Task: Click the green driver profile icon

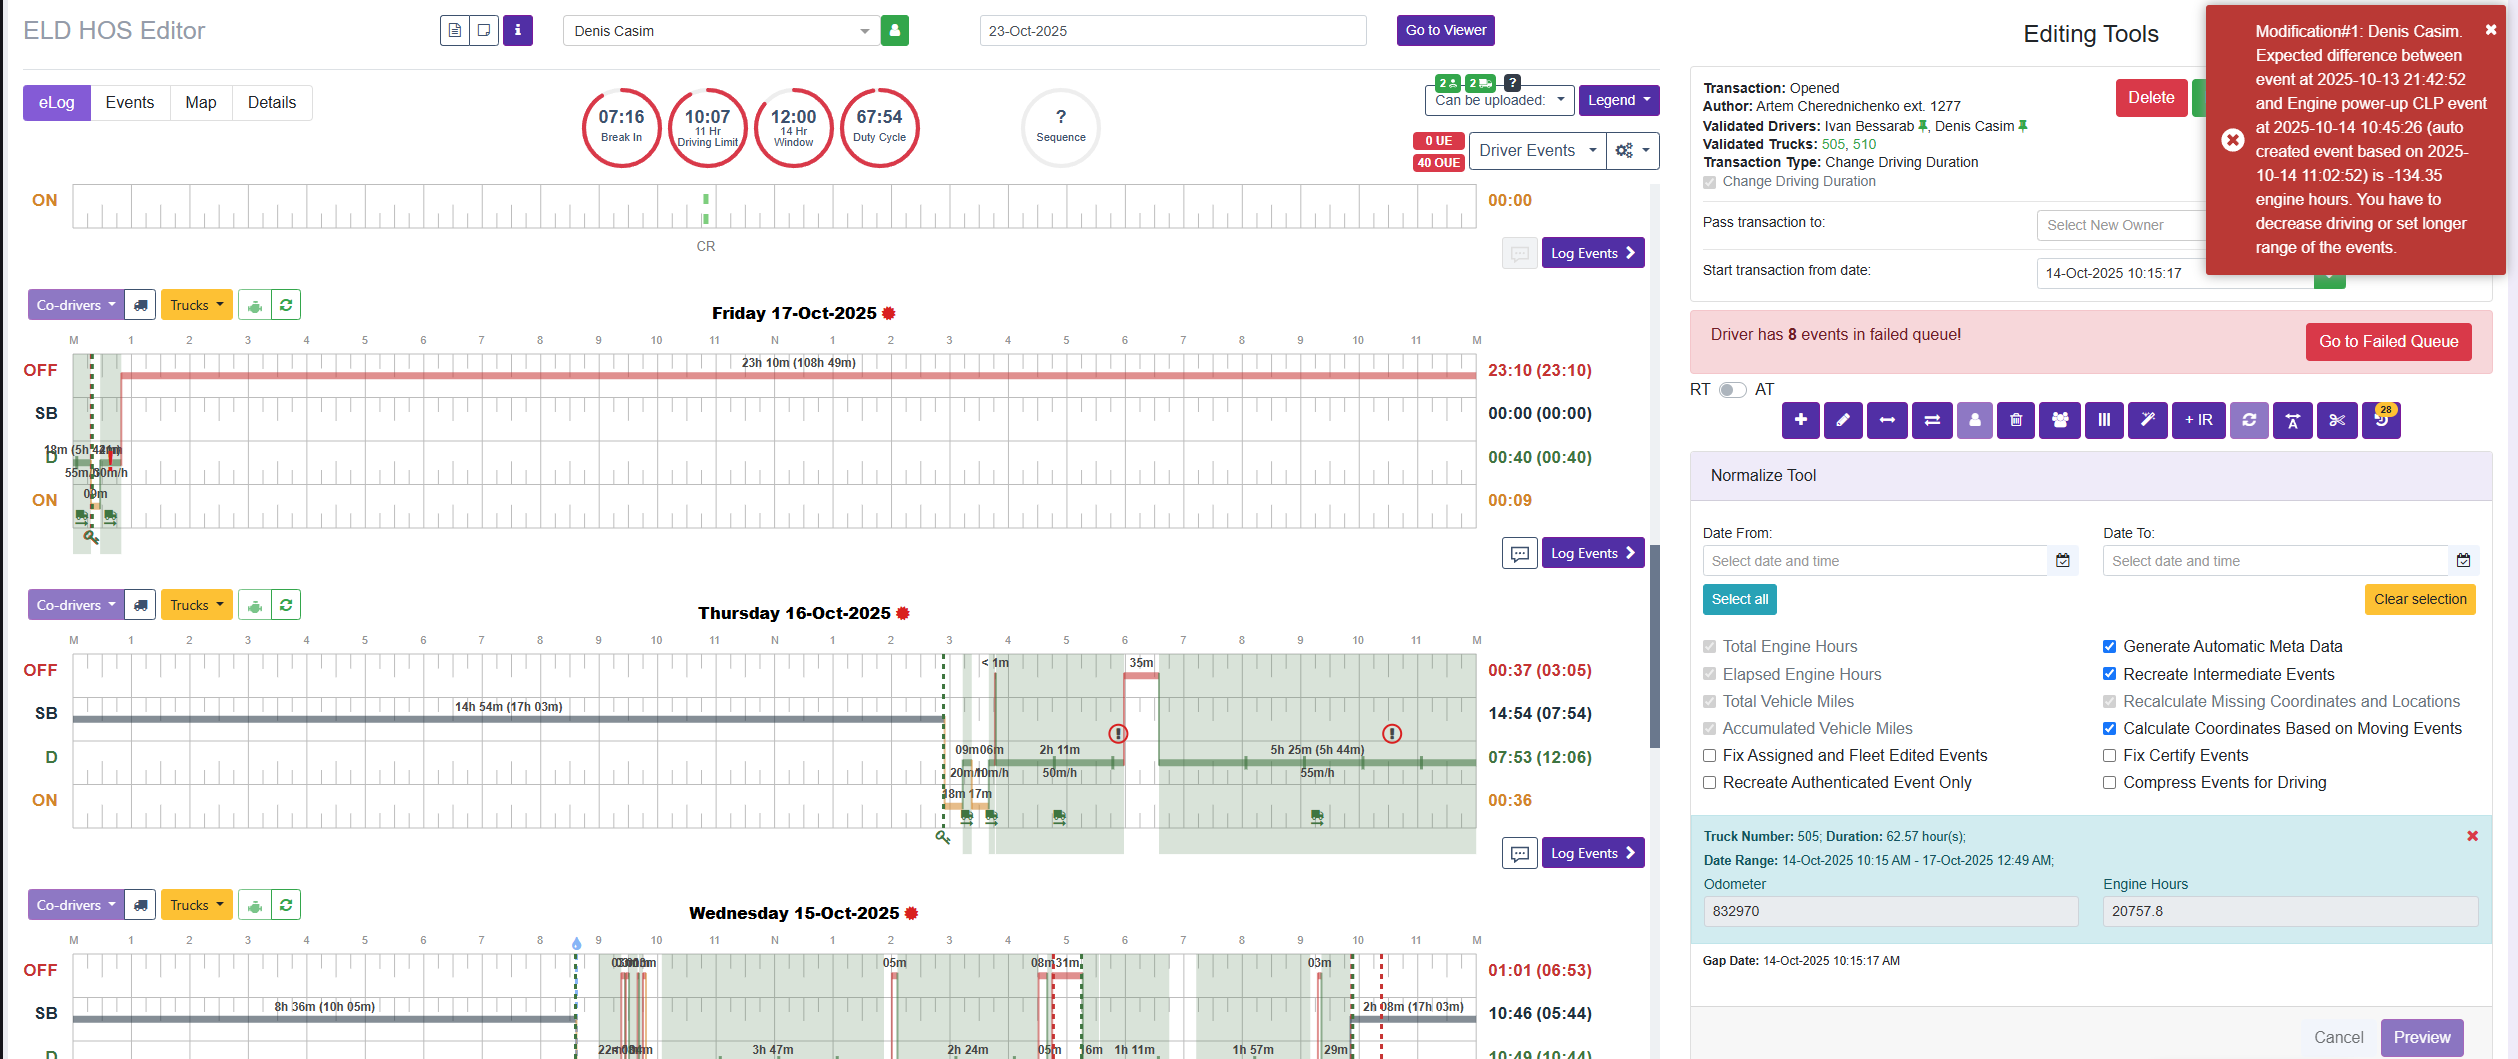Action: (x=895, y=31)
